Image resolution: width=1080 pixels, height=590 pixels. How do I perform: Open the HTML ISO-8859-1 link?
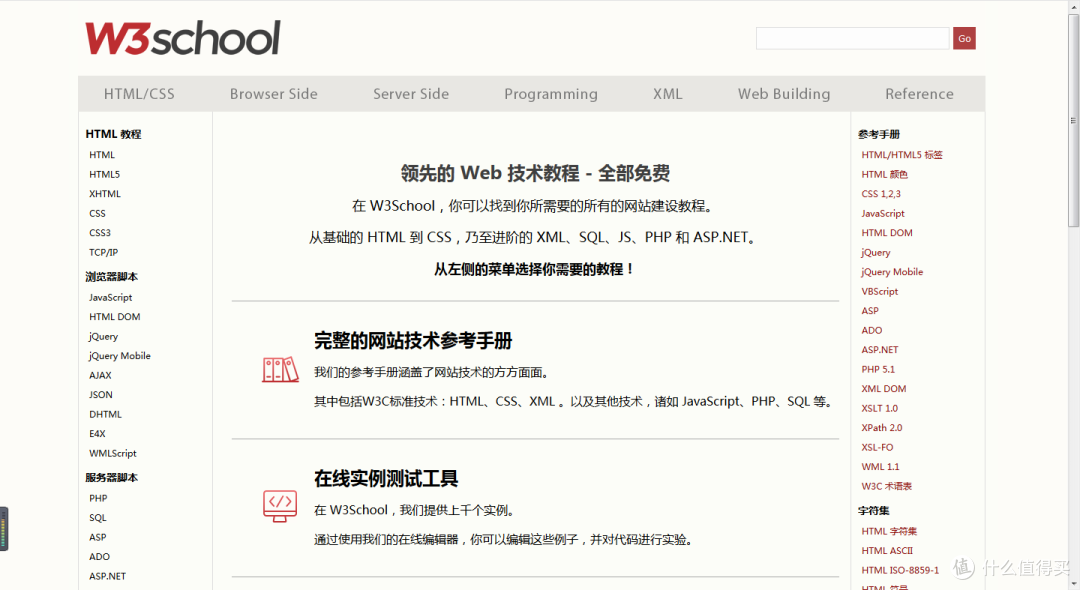900,570
